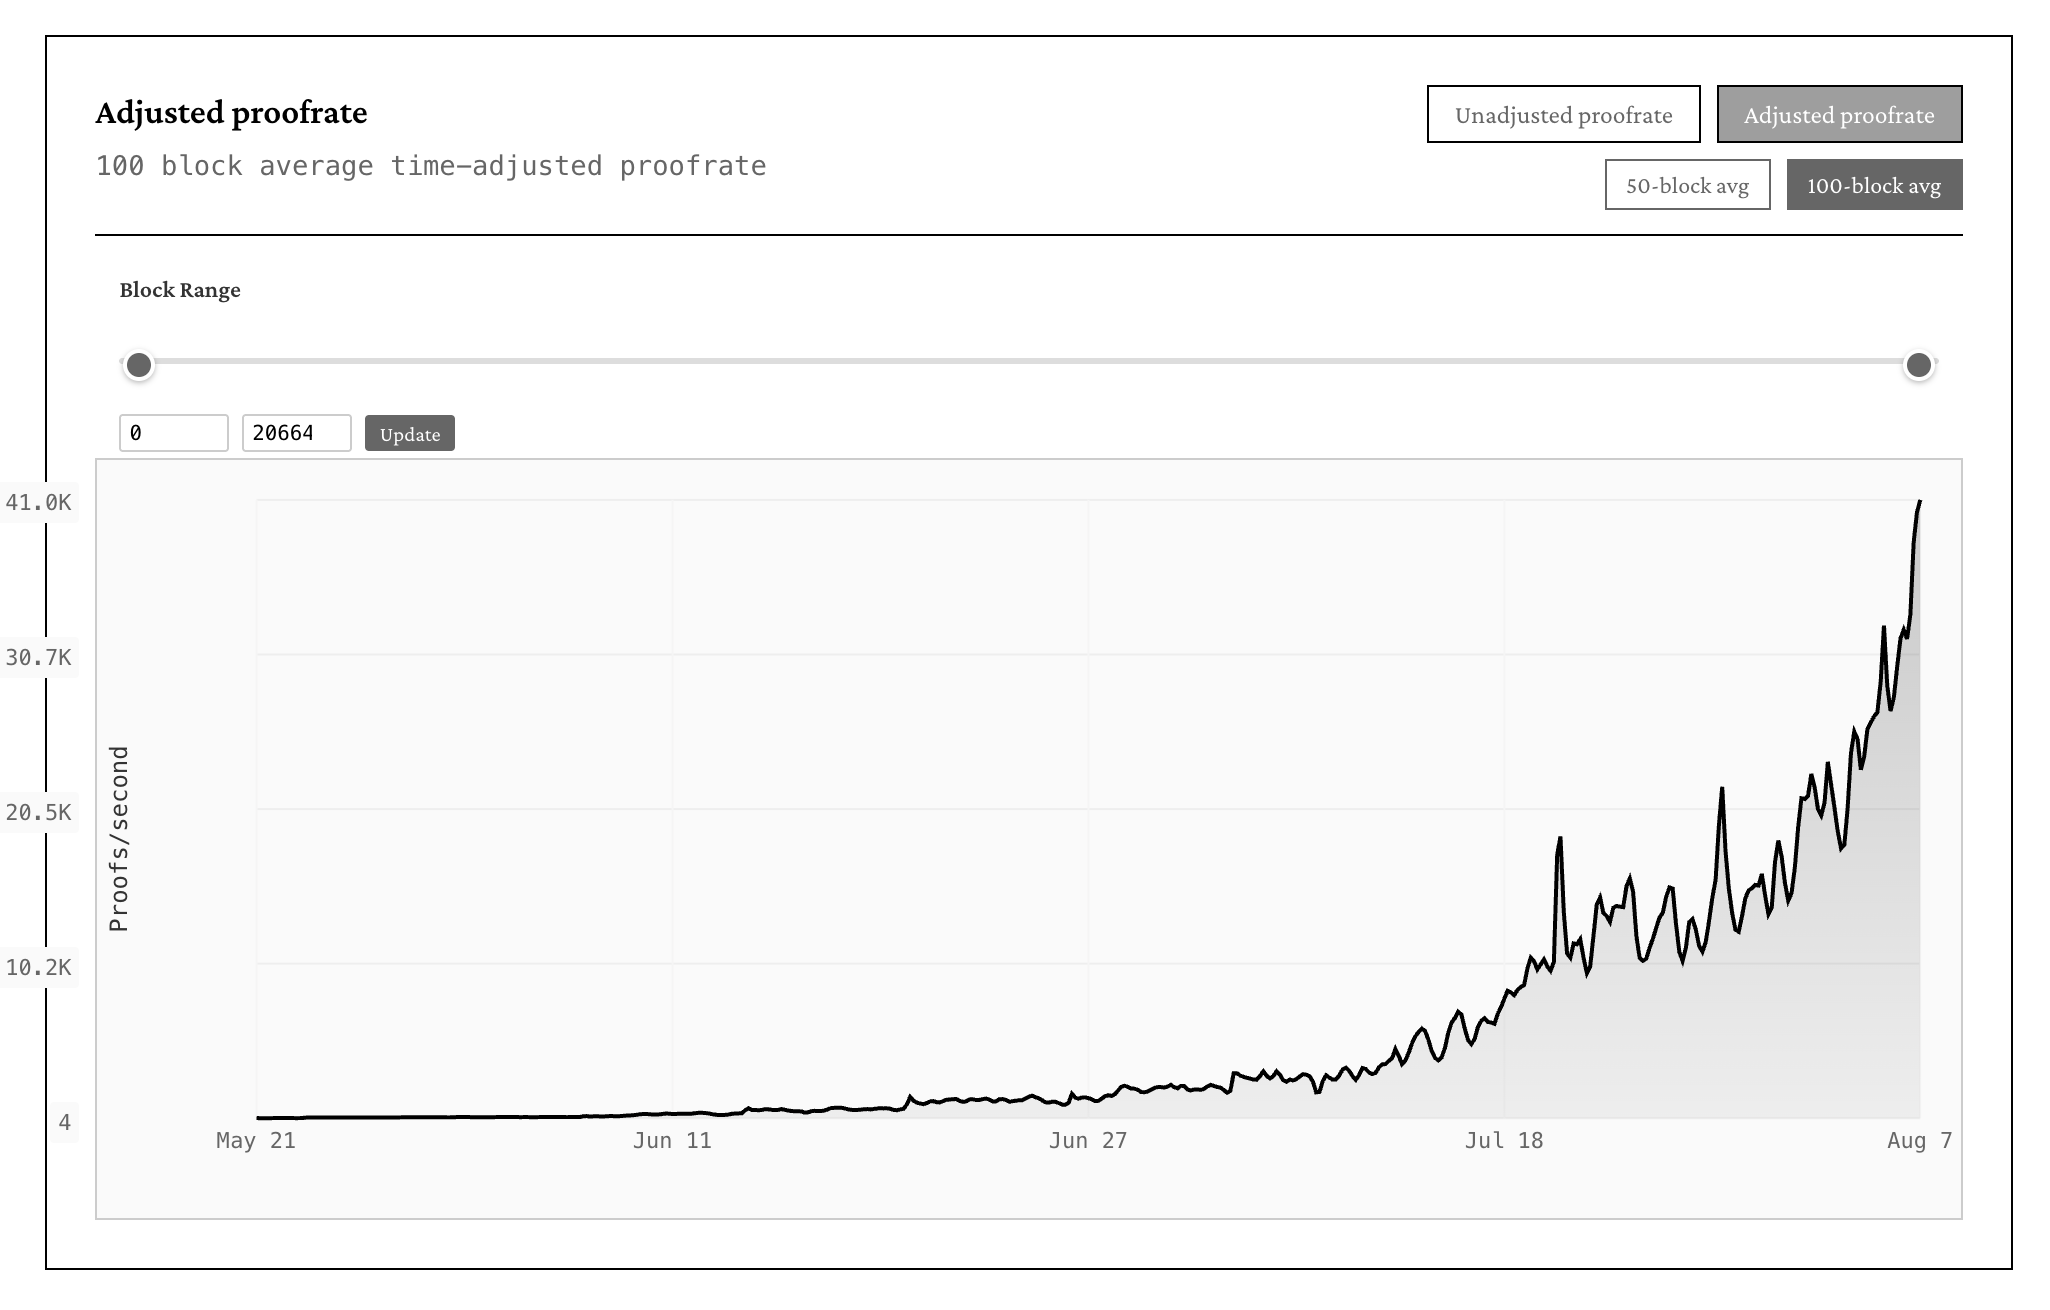The height and width of the screenshot is (1310, 2050).
Task: Grab the right block range slider handle
Action: [1918, 365]
